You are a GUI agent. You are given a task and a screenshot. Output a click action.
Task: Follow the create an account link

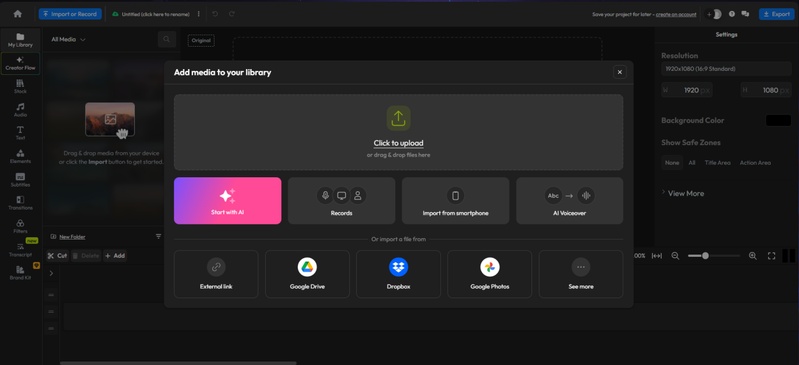coord(676,14)
